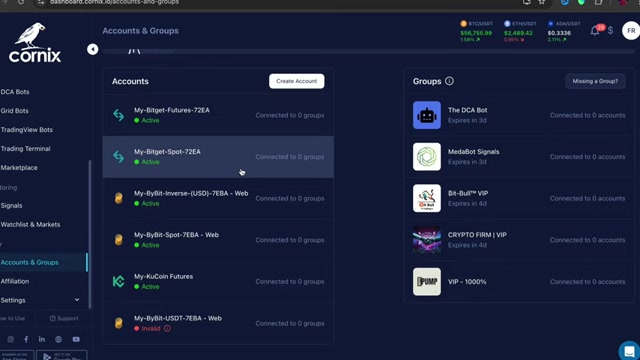Viewport: 640px width, 360px height.
Task: Click the Missing a Group? button
Action: tap(595, 81)
